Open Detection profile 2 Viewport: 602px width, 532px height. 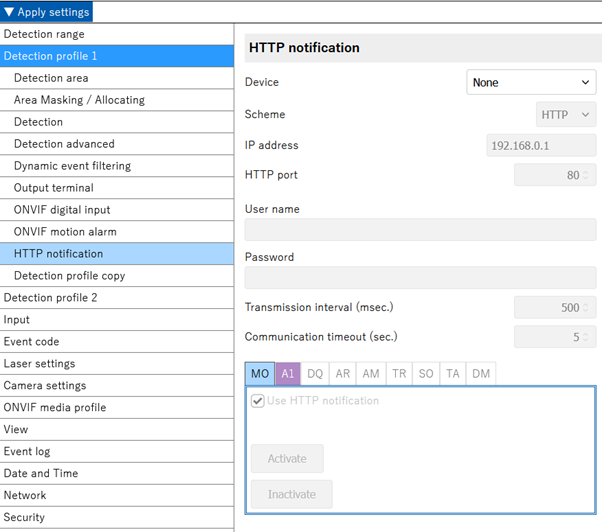click(x=51, y=298)
